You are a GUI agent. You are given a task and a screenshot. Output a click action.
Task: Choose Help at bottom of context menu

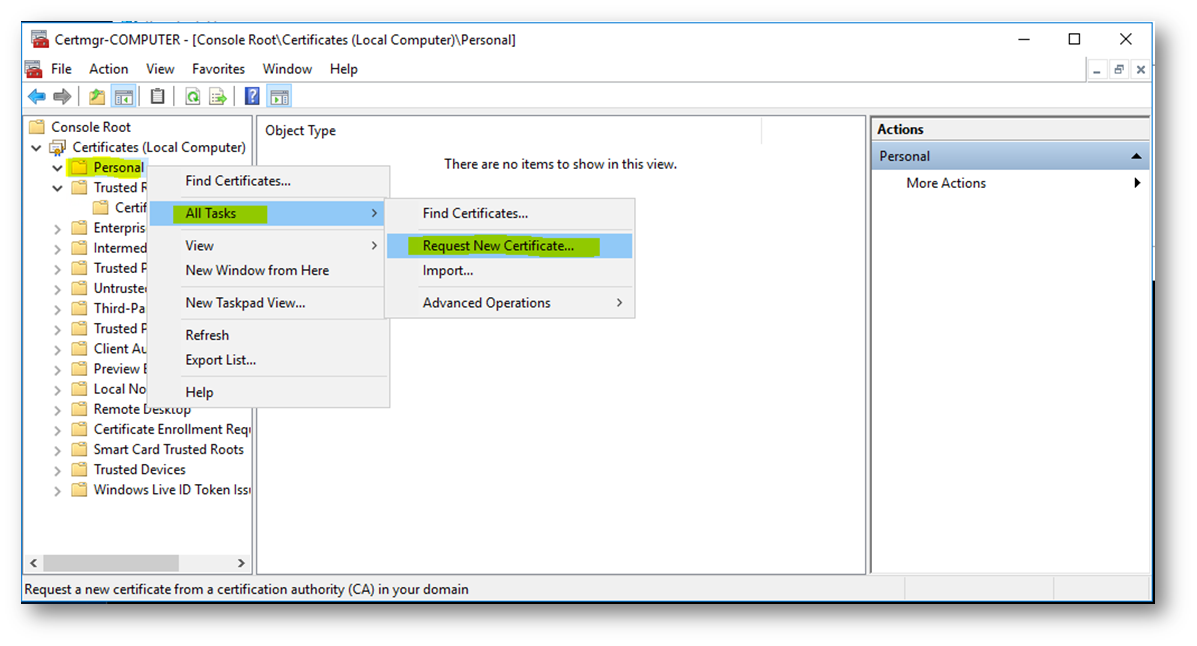coord(268,392)
